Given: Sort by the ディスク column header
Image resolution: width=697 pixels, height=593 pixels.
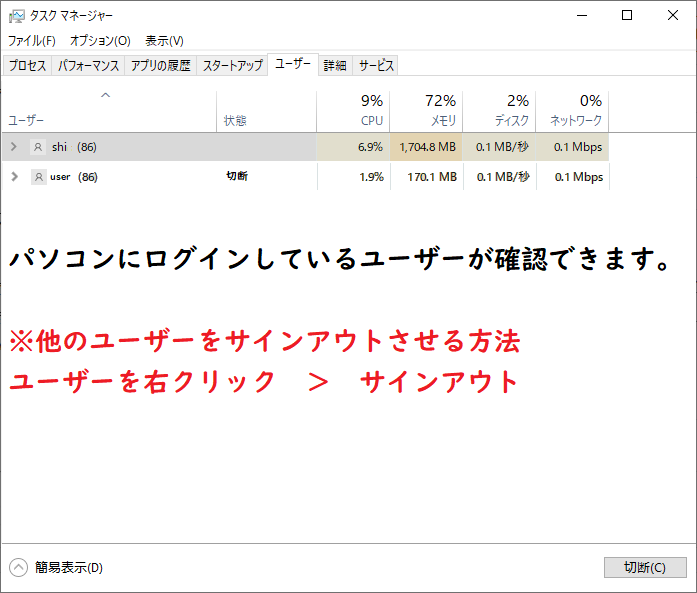Looking at the screenshot, I should (499, 112).
